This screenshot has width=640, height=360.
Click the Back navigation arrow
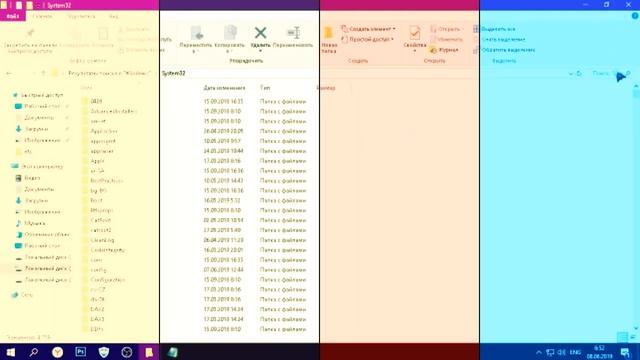(9, 73)
